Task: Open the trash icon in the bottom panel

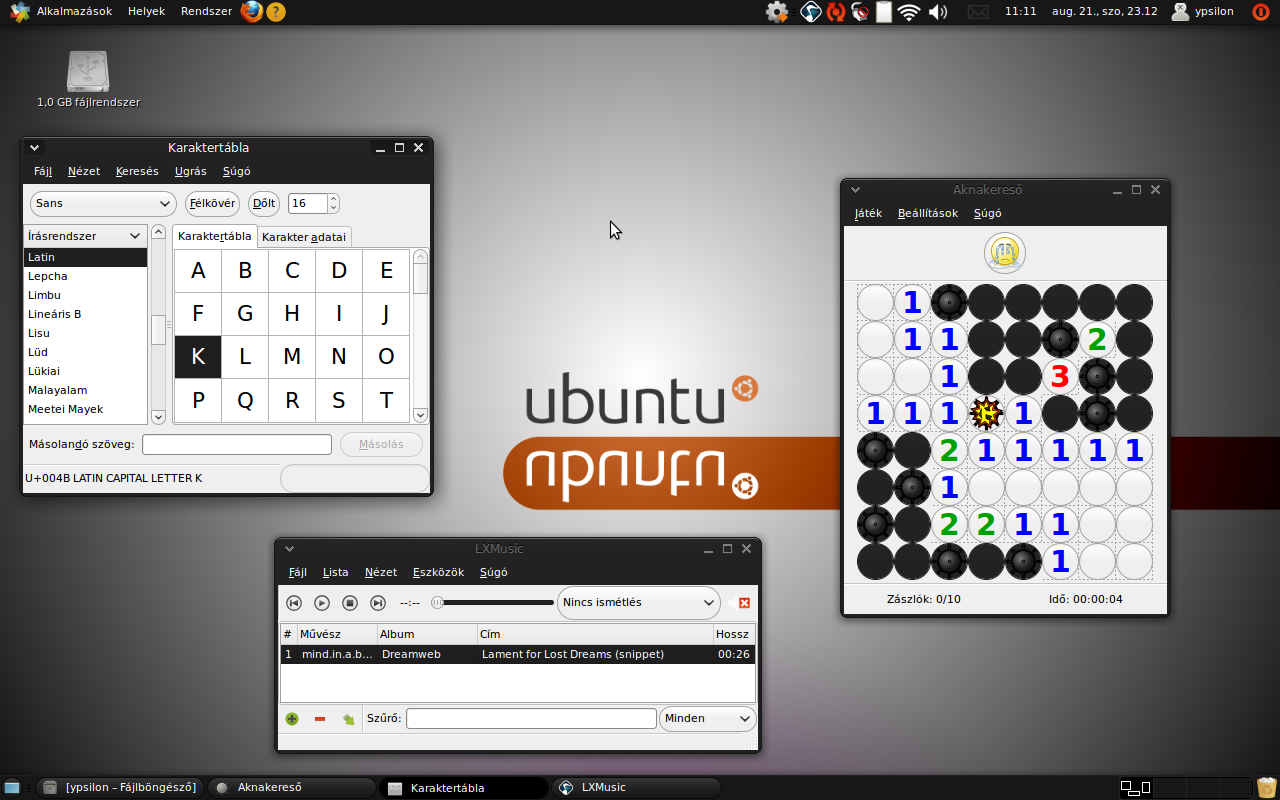Action: (1267, 787)
